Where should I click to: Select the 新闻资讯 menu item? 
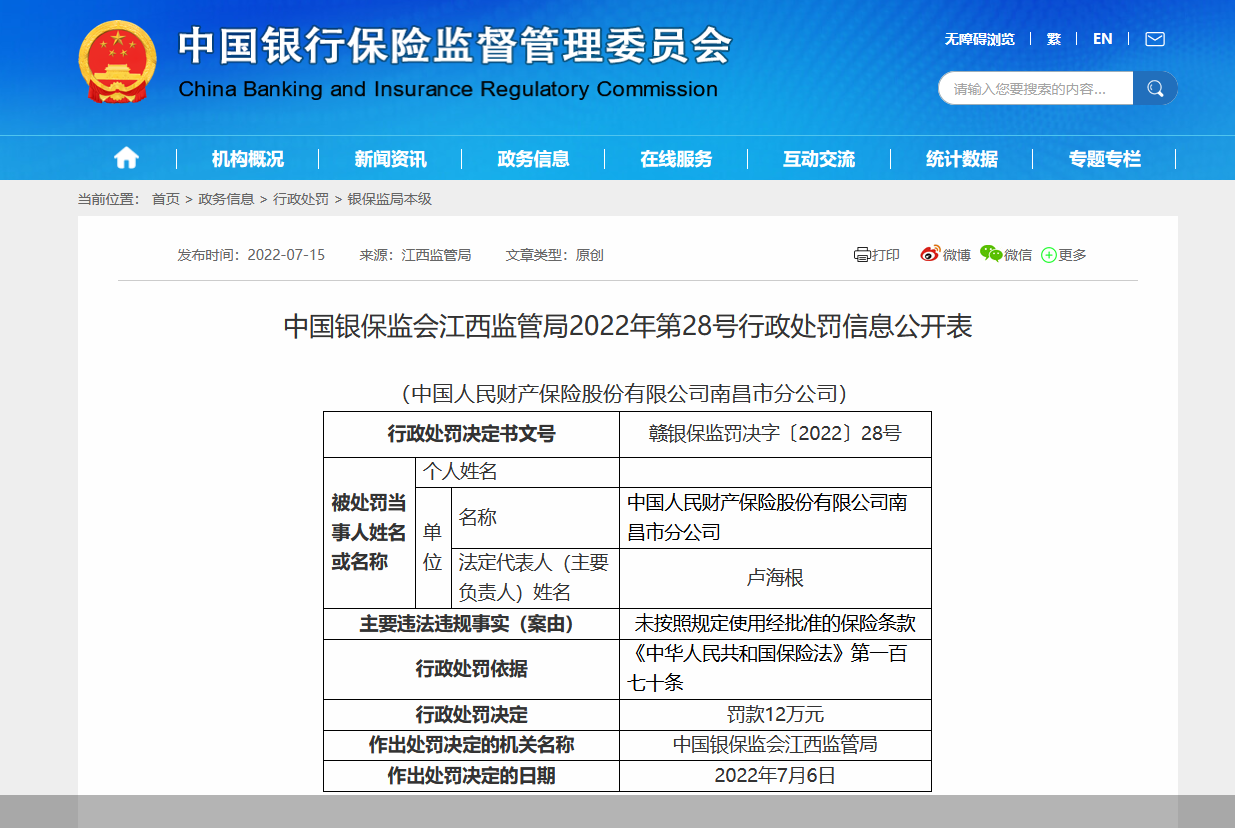388,157
